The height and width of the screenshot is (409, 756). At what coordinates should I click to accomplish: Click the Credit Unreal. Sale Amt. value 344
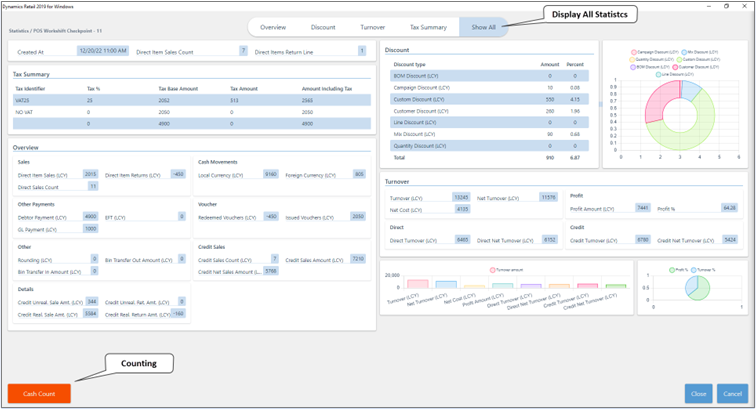(x=92, y=301)
